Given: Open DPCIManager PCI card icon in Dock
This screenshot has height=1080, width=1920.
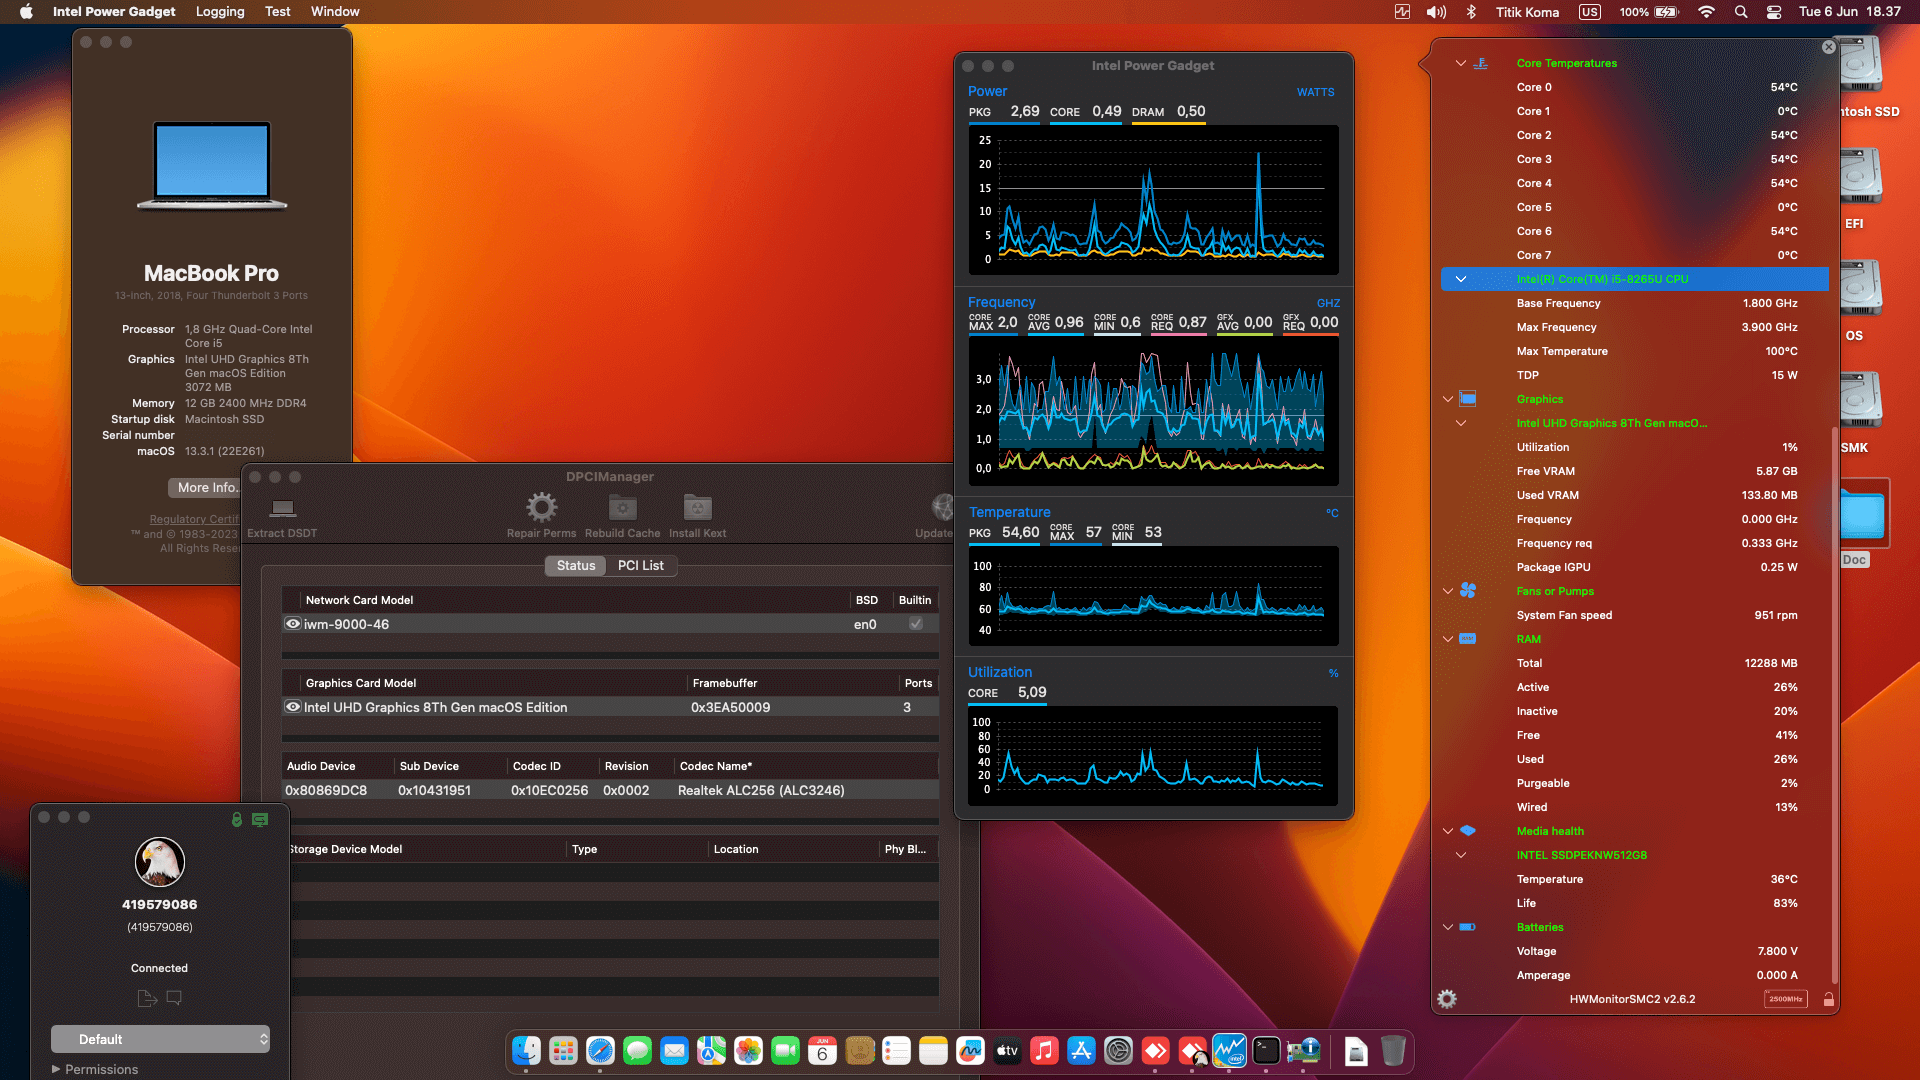Looking at the screenshot, I should (1303, 1051).
